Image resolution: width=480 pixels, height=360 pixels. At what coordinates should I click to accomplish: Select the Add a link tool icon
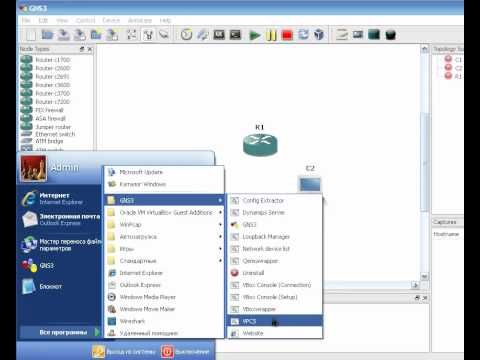click(164, 35)
